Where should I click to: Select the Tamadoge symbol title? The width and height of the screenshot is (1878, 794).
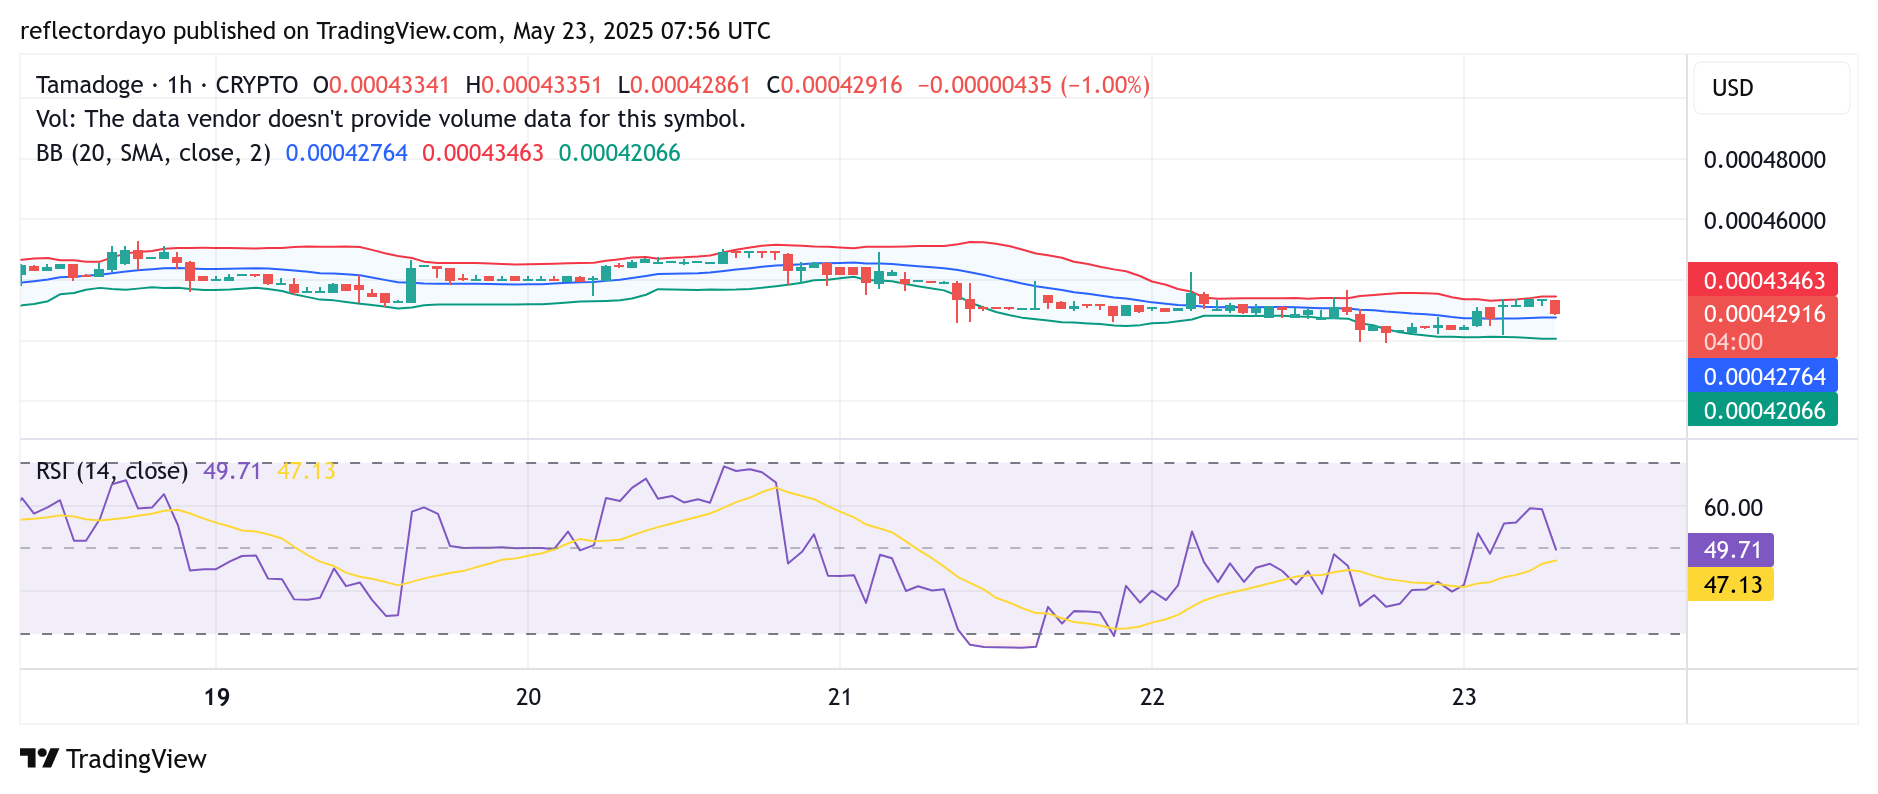(90, 85)
